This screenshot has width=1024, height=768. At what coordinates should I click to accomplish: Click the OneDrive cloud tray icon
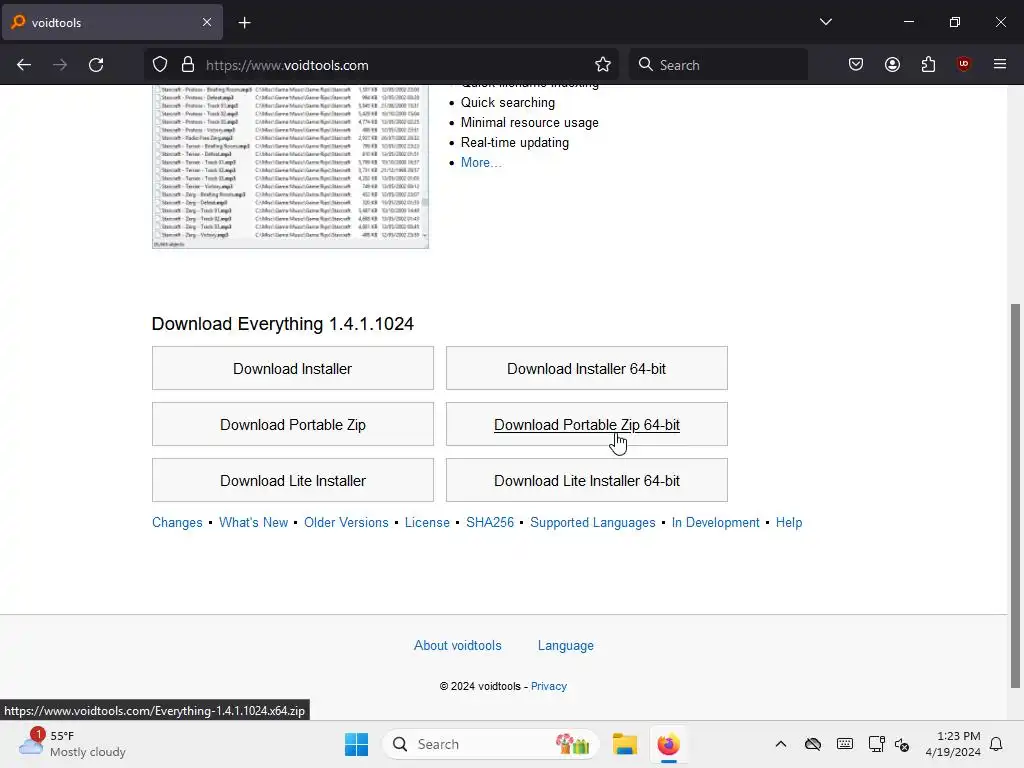(x=812, y=744)
